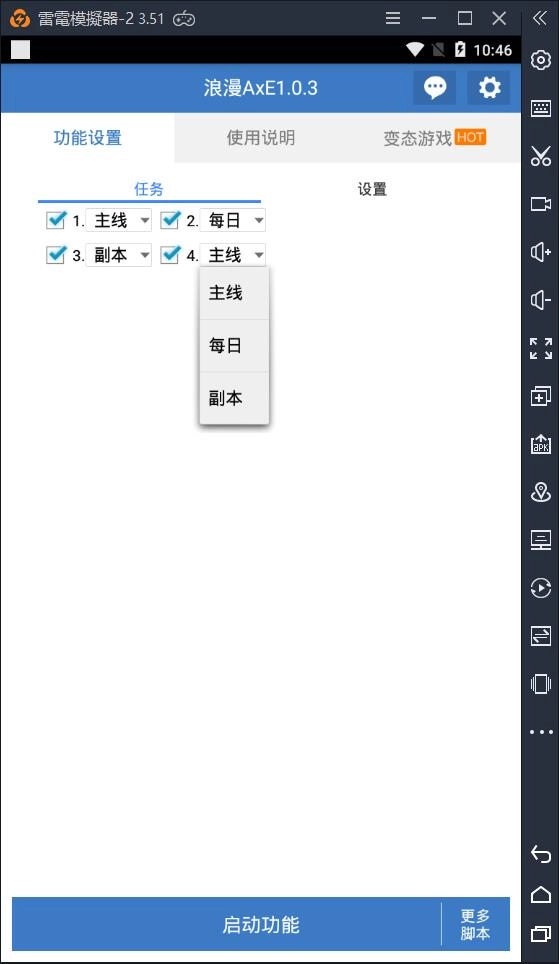Switch to the 使用说明 tab
The width and height of the screenshot is (559, 964).
(x=261, y=138)
